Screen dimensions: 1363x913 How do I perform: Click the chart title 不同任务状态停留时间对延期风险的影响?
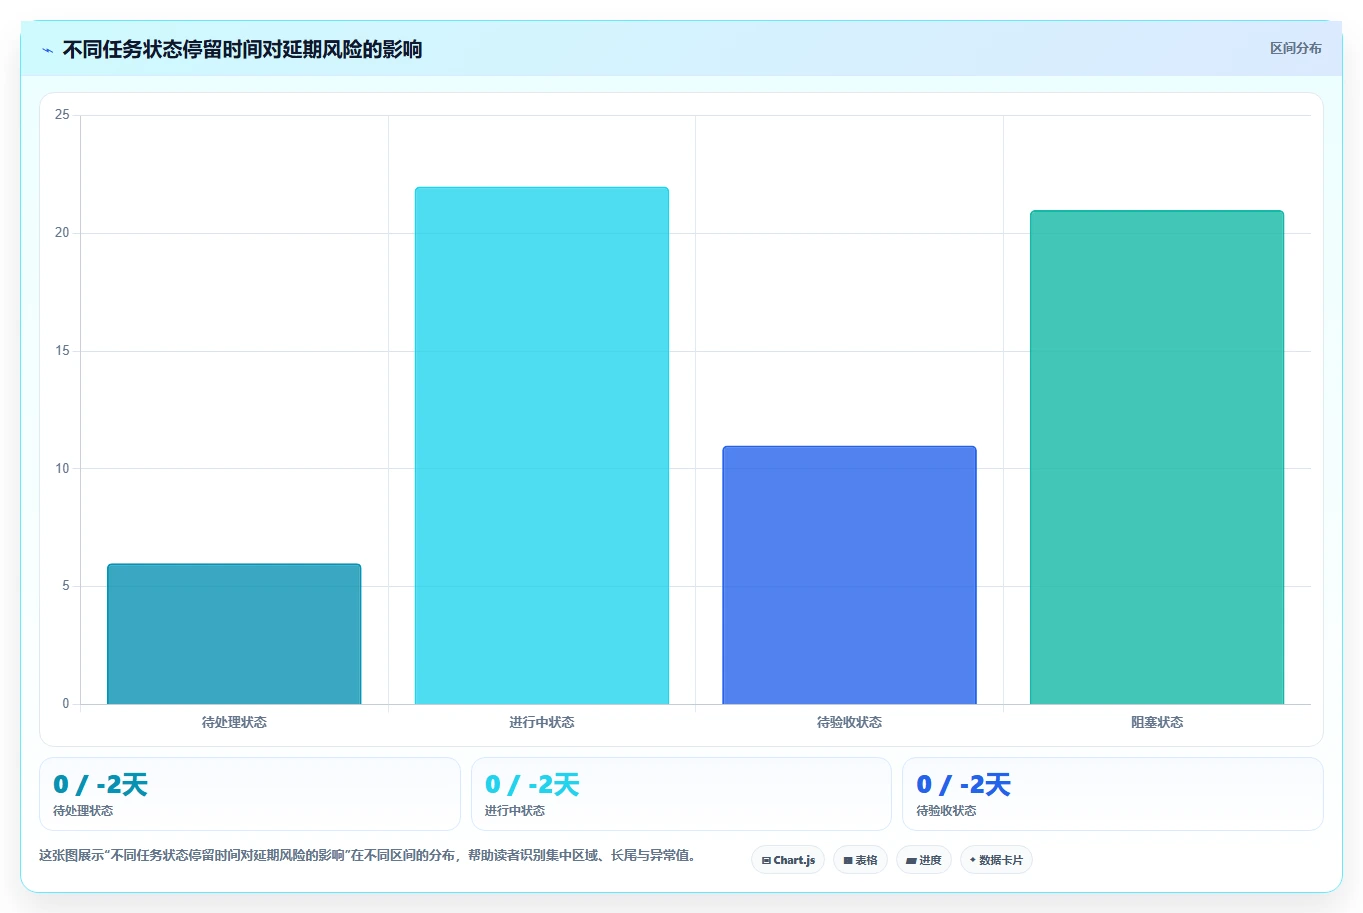click(x=242, y=49)
